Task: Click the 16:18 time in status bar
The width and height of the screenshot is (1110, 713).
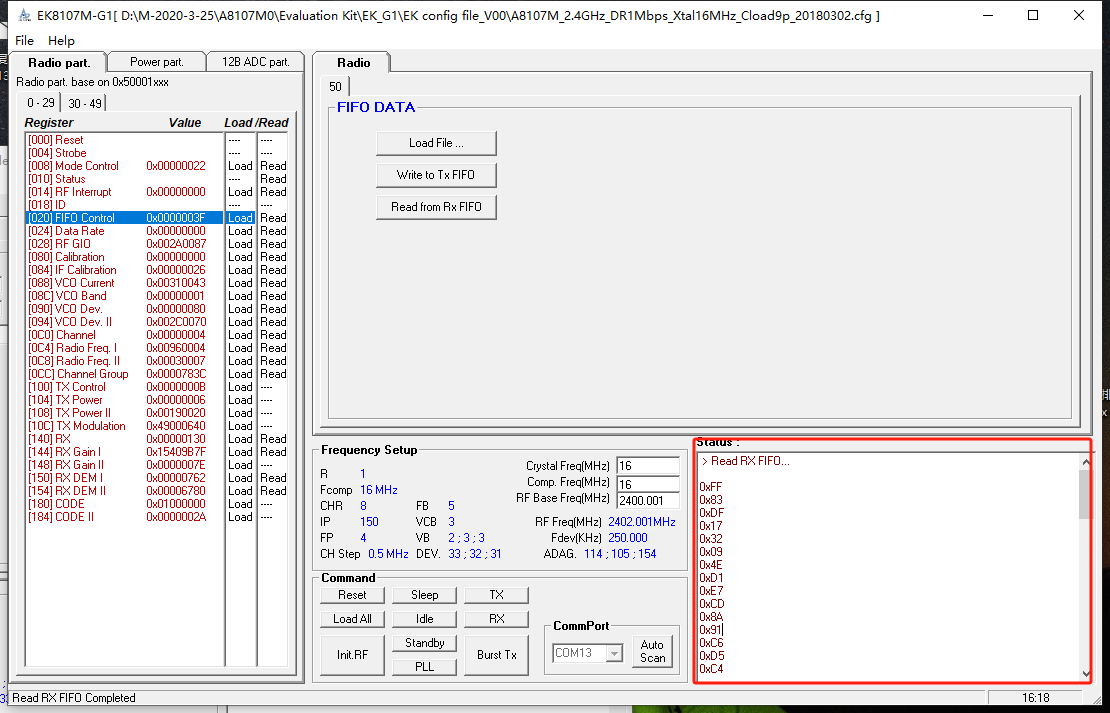Action: [x=1036, y=697]
